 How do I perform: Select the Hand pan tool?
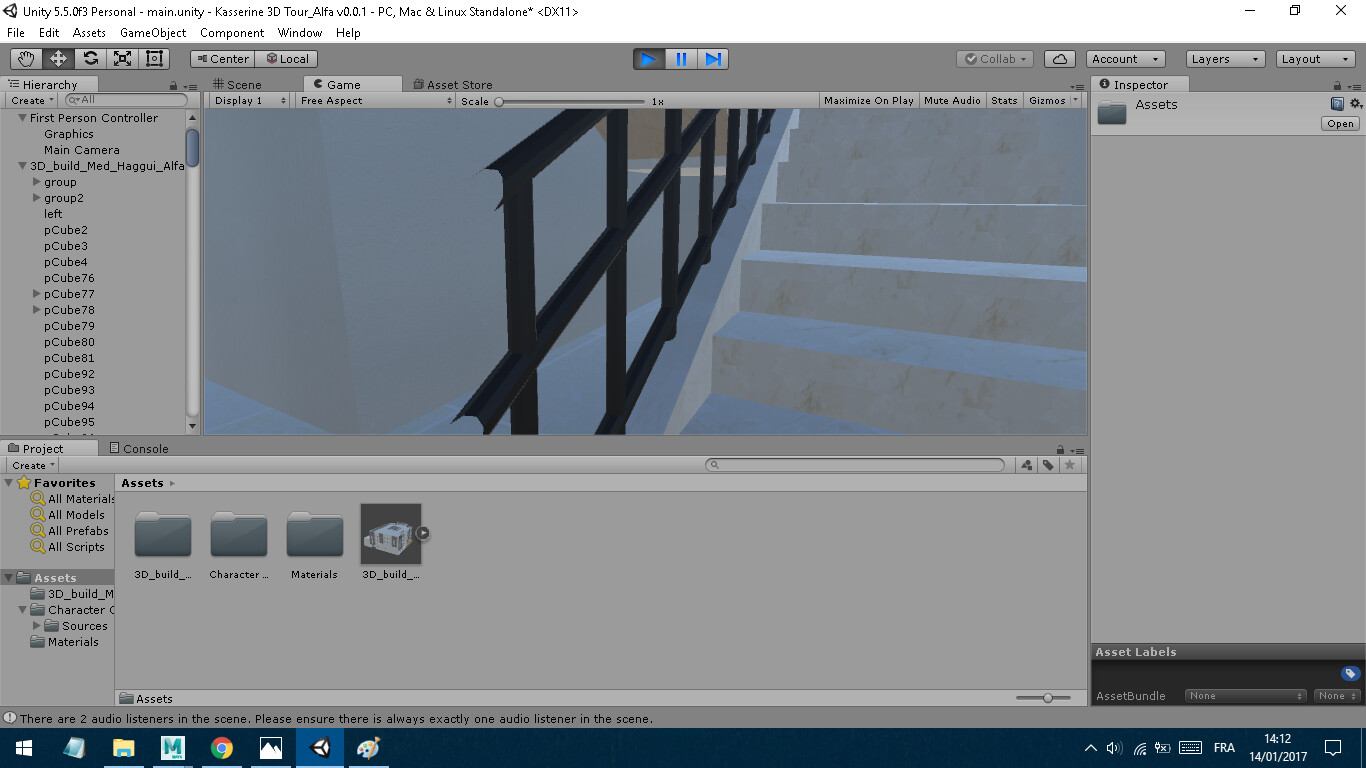[x=26, y=58]
